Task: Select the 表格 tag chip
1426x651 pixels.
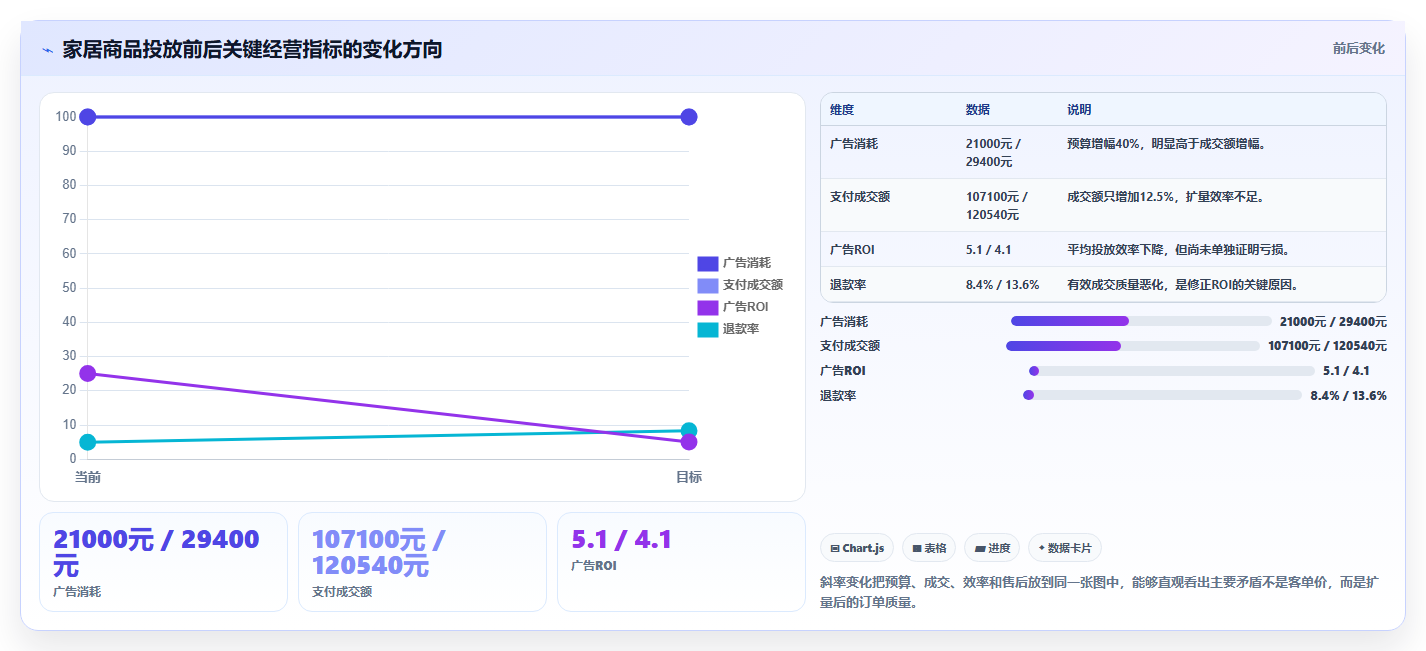Action: 929,548
